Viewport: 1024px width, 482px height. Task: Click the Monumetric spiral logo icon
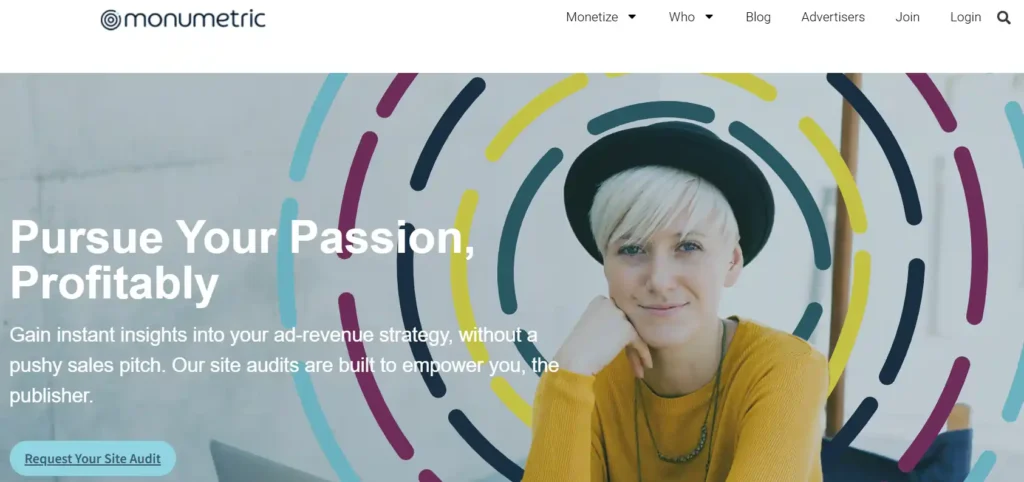pyautogui.click(x=111, y=20)
